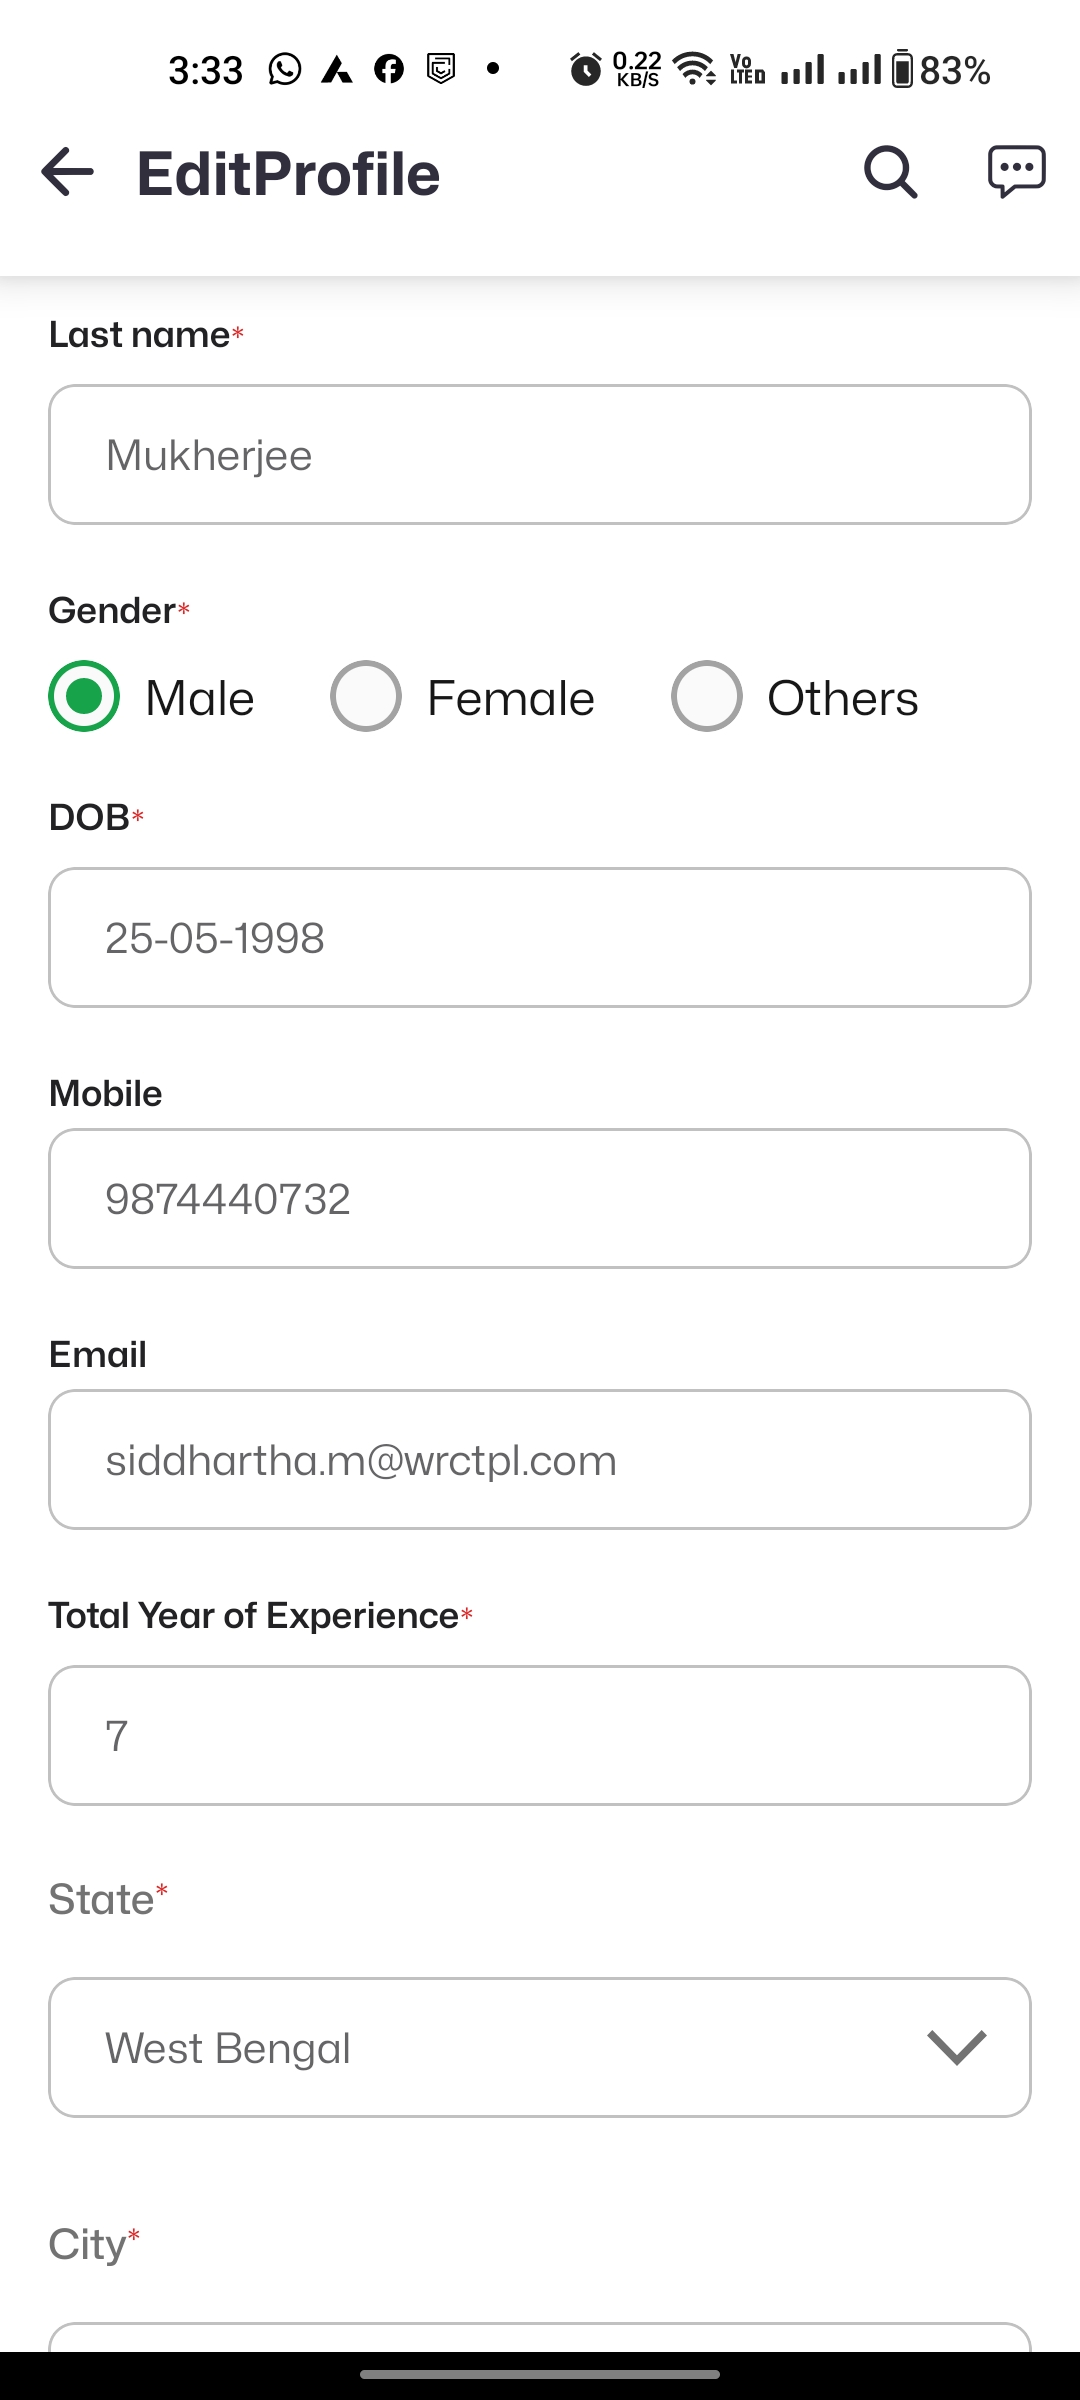Tap the DOB field showing 25-05-1998
The width and height of the screenshot is (1080, 2400).
pyautogui.click(x=540, y=938)
